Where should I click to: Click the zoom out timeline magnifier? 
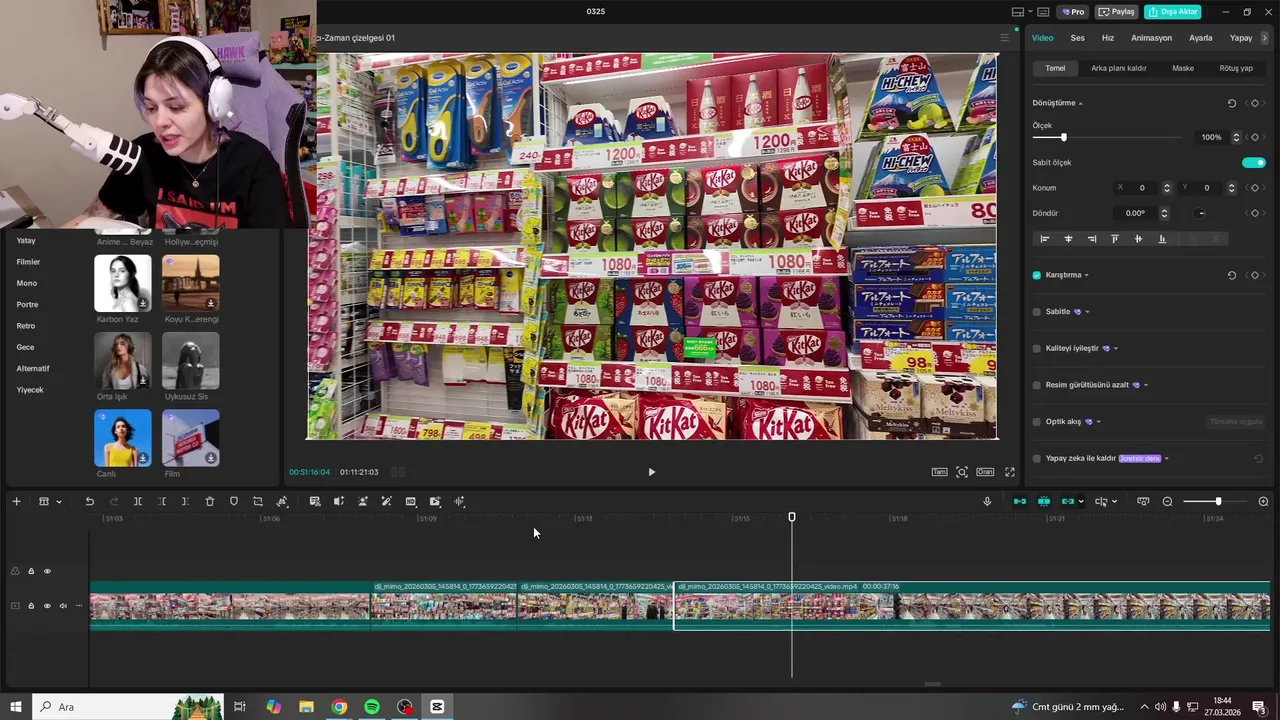tap(1167, 501)
